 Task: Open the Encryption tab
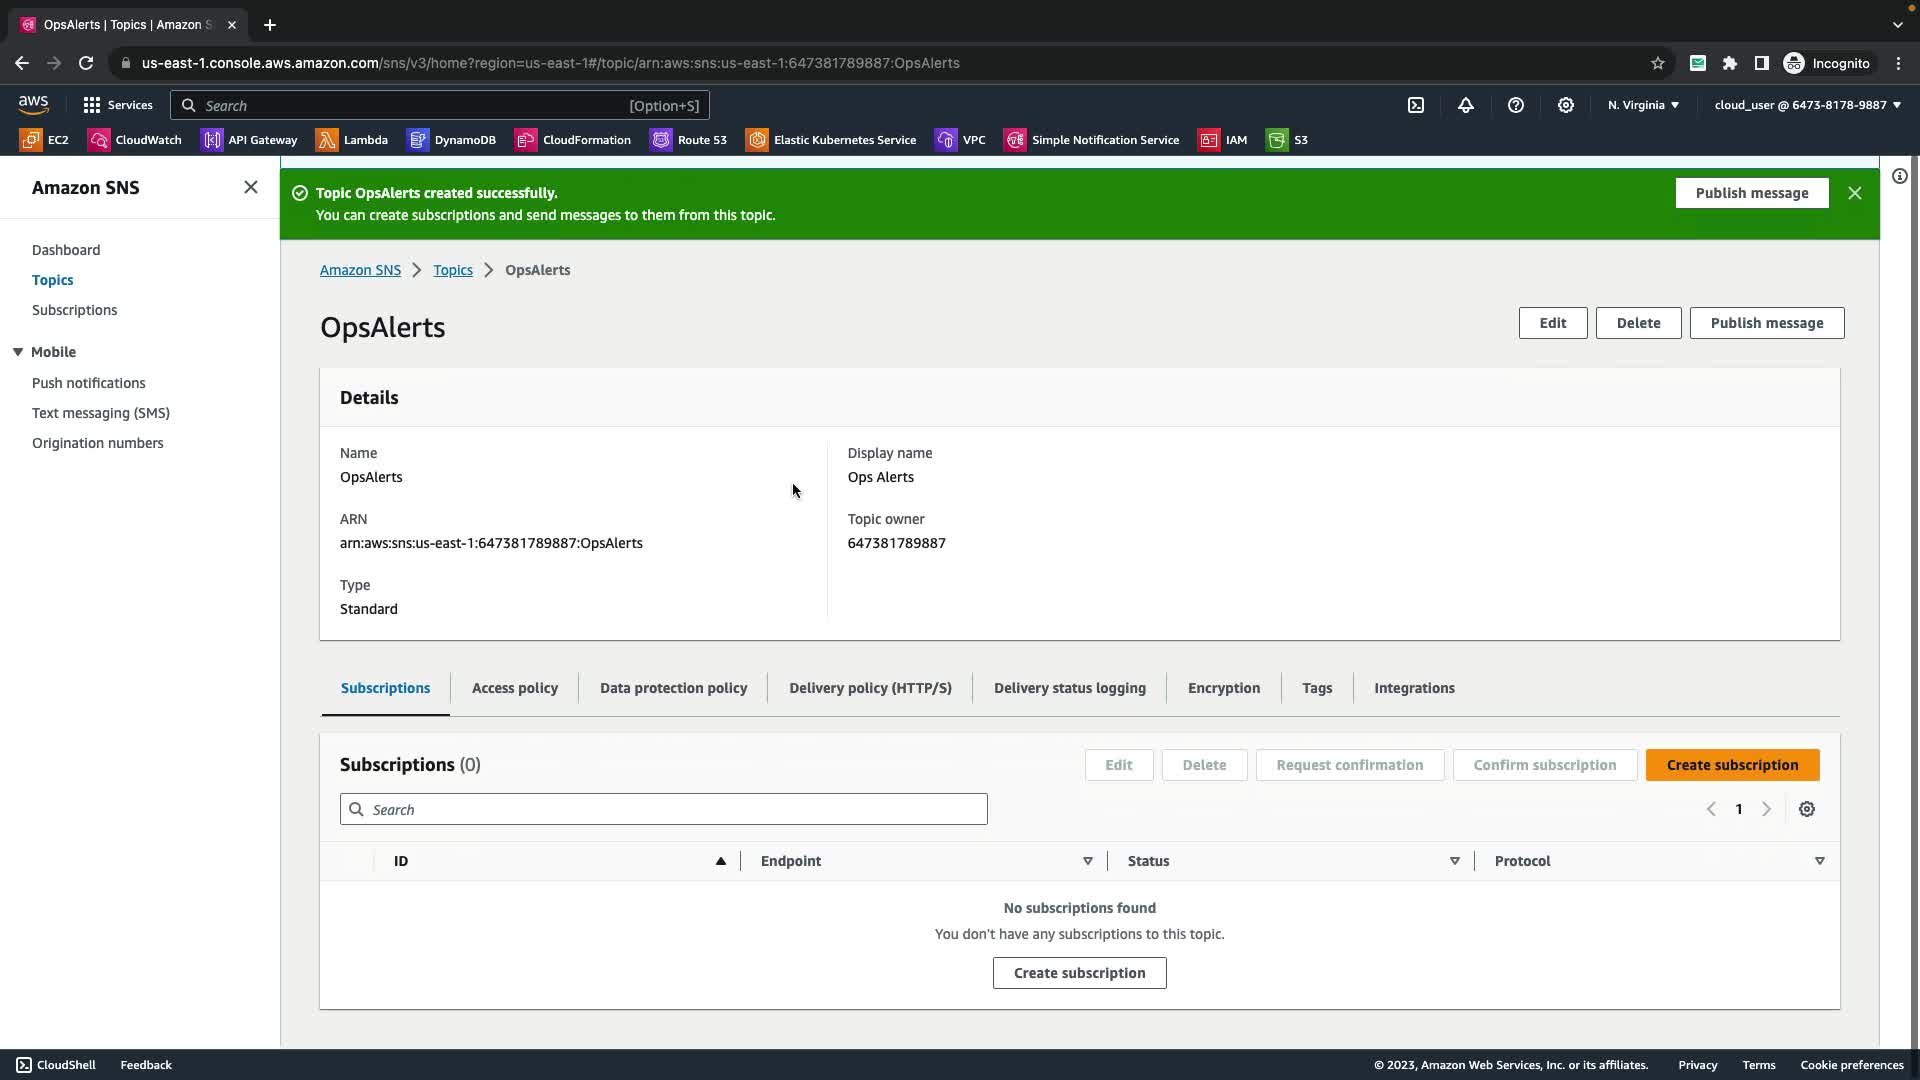1224,688
